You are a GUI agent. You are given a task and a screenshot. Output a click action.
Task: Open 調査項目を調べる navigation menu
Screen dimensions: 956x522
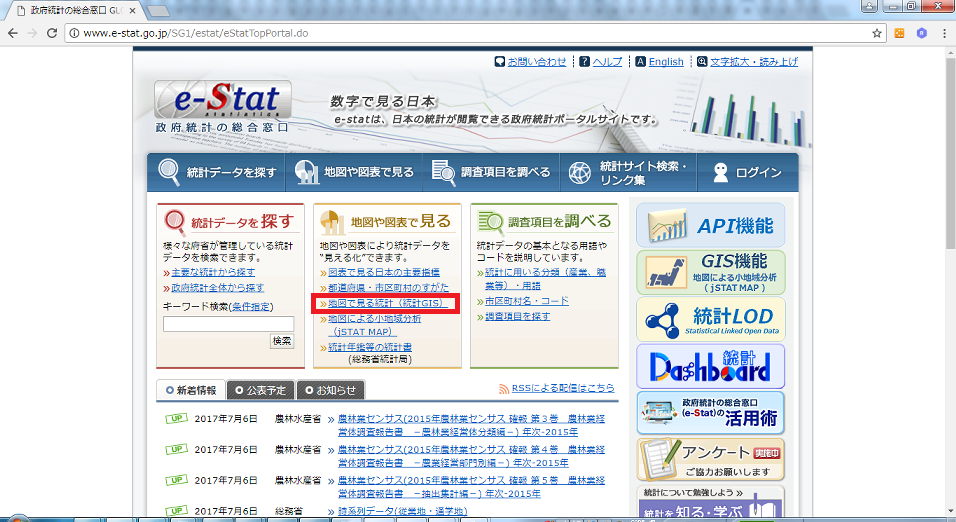(x=491, y=172)
